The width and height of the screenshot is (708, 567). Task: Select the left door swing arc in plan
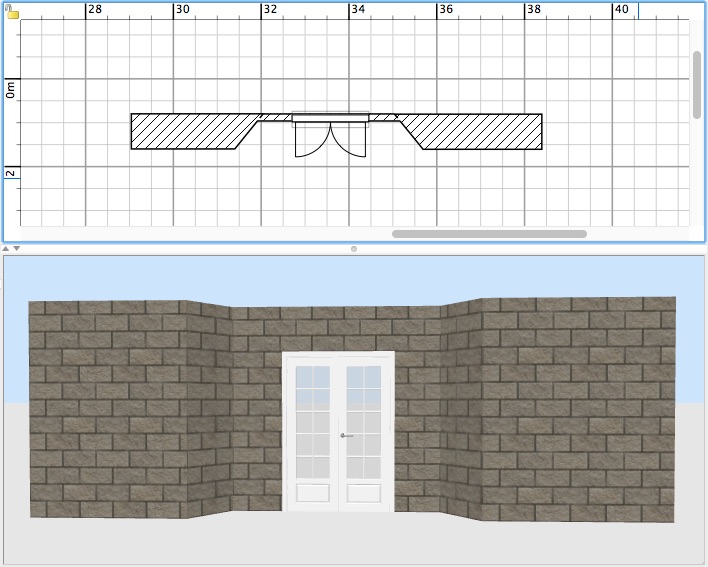click(x=311, y=141)
